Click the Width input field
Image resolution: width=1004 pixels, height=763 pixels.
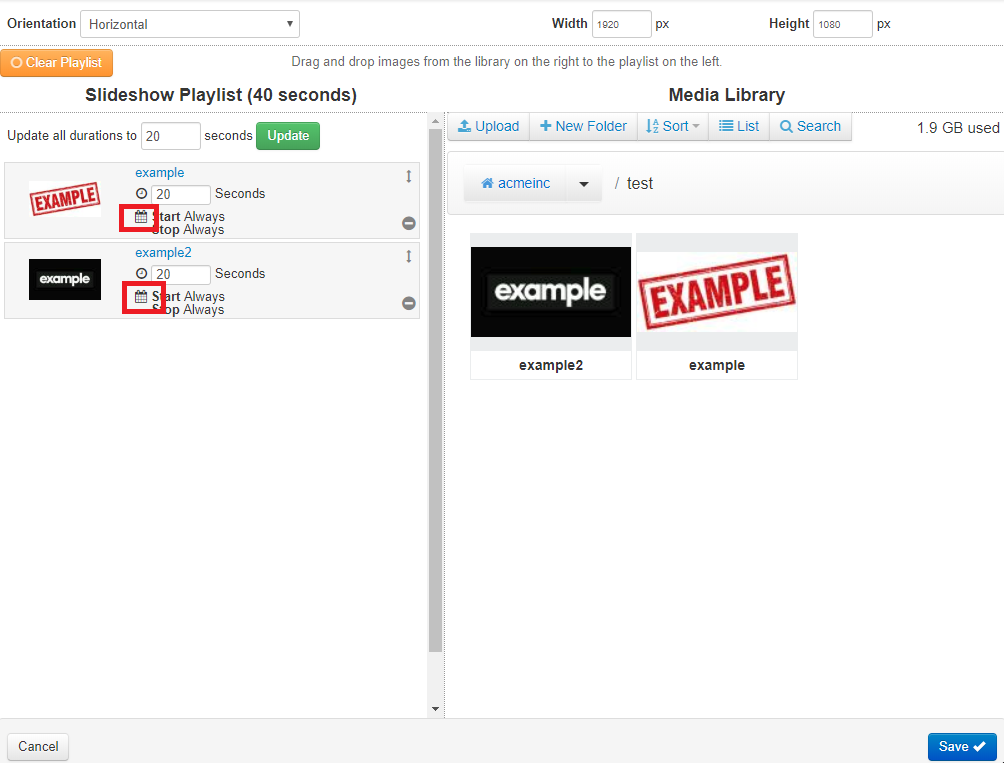pyautogui.click(x=622, y=24)
